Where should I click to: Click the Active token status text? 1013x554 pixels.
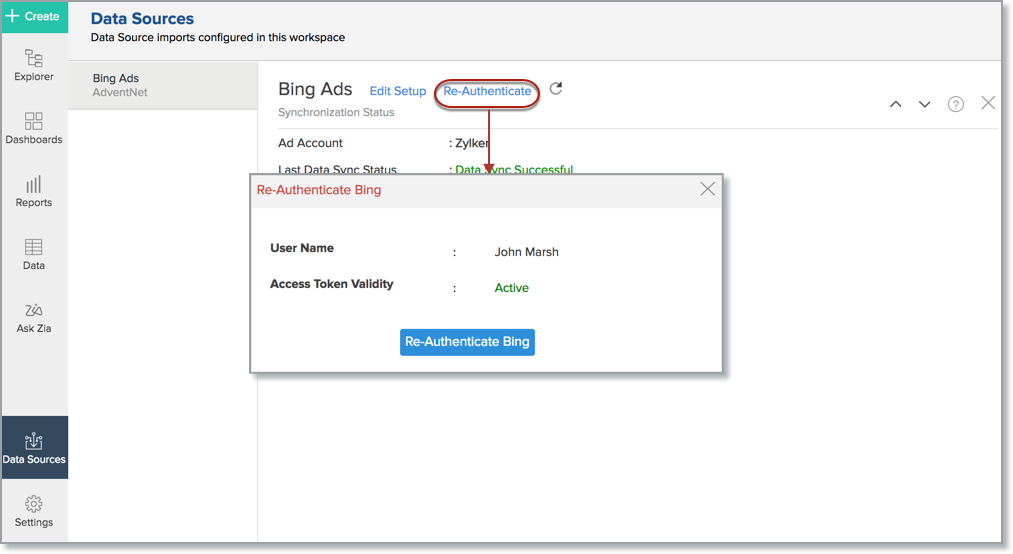(x=511, y=288)
